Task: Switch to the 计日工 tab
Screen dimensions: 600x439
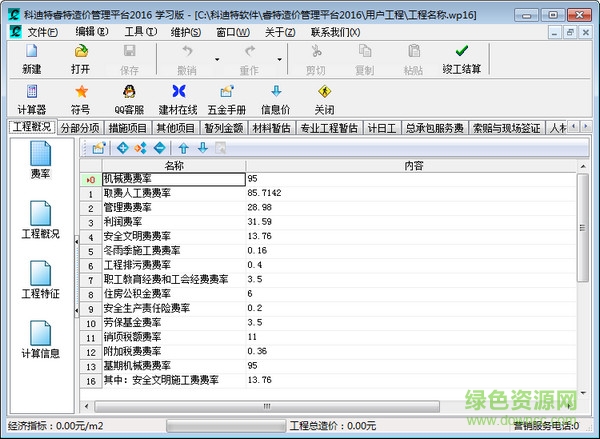Action: (x=382, y=128)
